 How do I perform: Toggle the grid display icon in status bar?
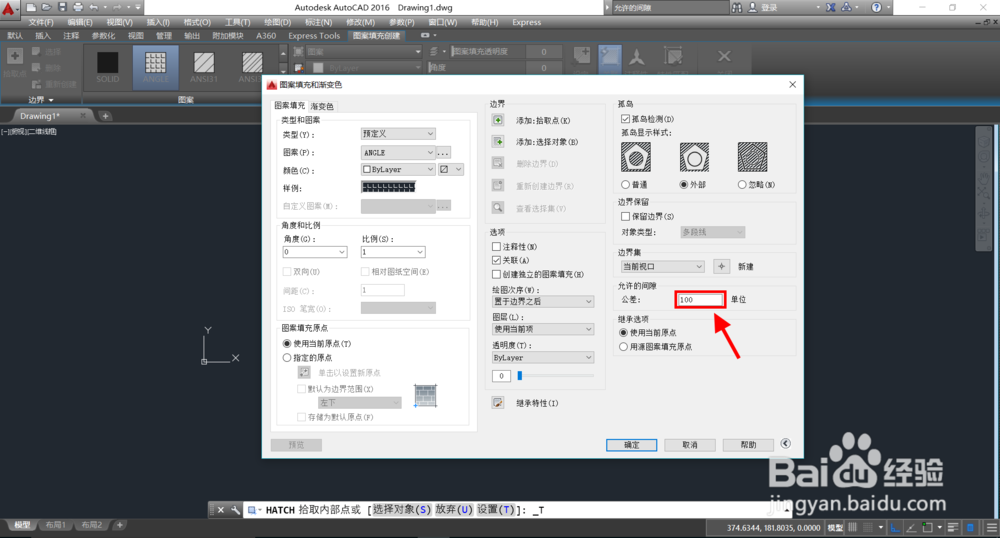click(x=852, y=528)
